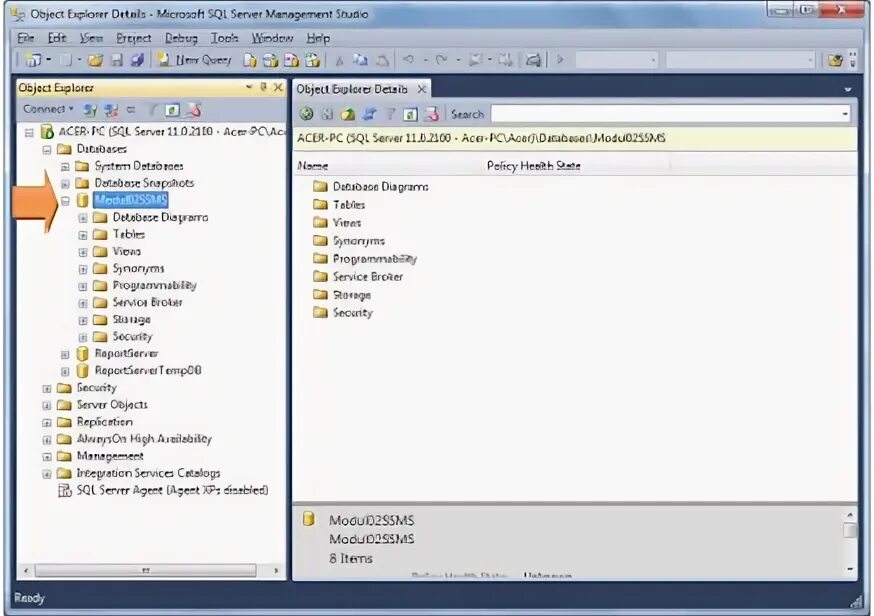Click the Start Debugging play icon
The height and width of the screenshot is (616, 874).
(x=560, y=59)
